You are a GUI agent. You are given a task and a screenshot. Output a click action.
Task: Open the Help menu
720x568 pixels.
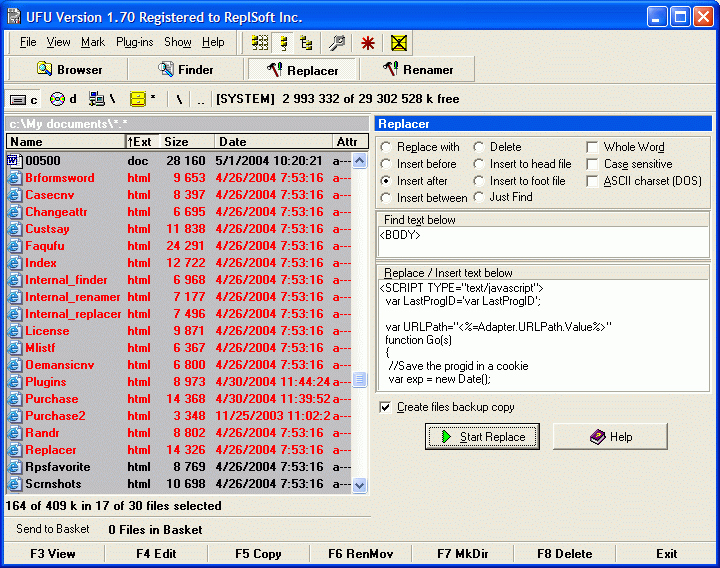pyautogui.click(x=213, y=42)
